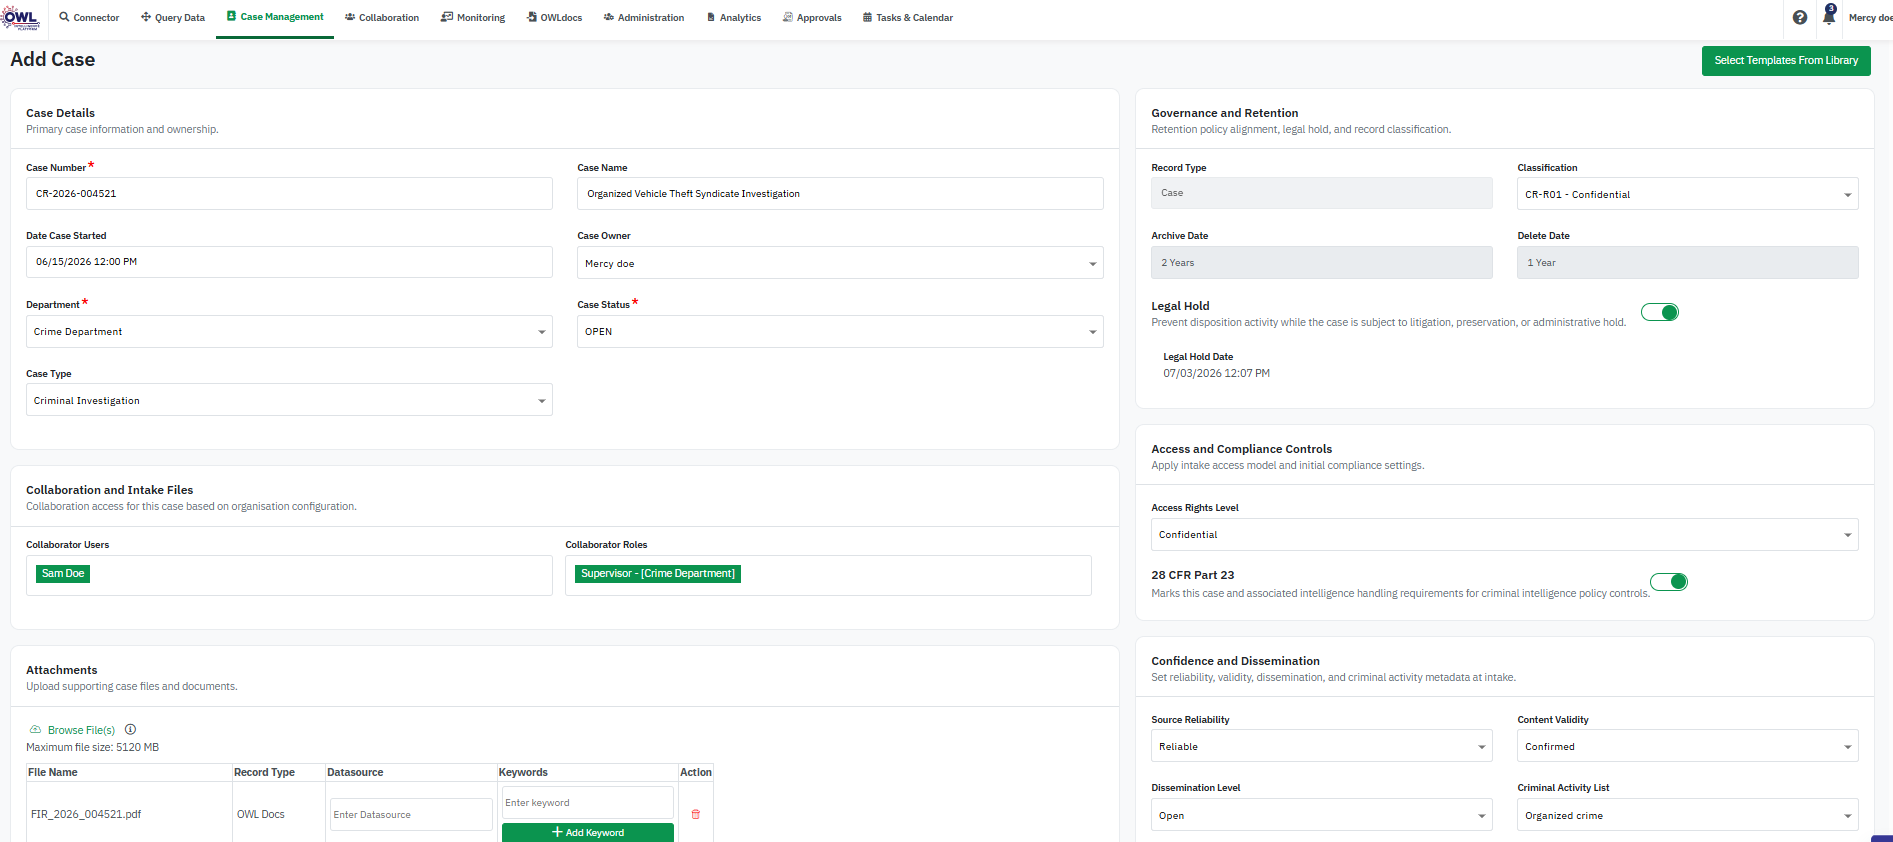
Task: Open the Content Validity dropdown
Action: (x=1688, y=746)
